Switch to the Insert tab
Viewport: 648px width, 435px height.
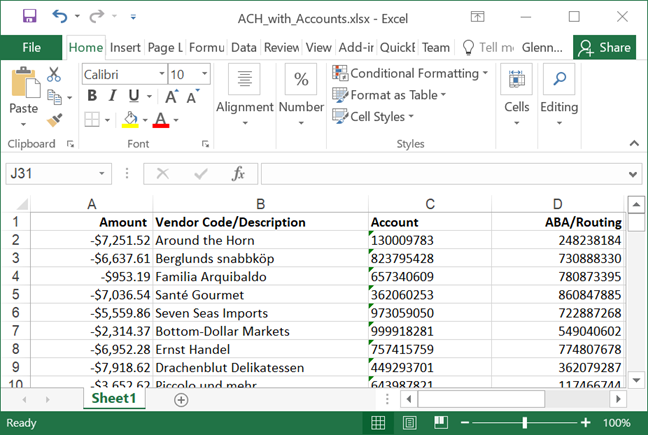(x=125, y=48)
